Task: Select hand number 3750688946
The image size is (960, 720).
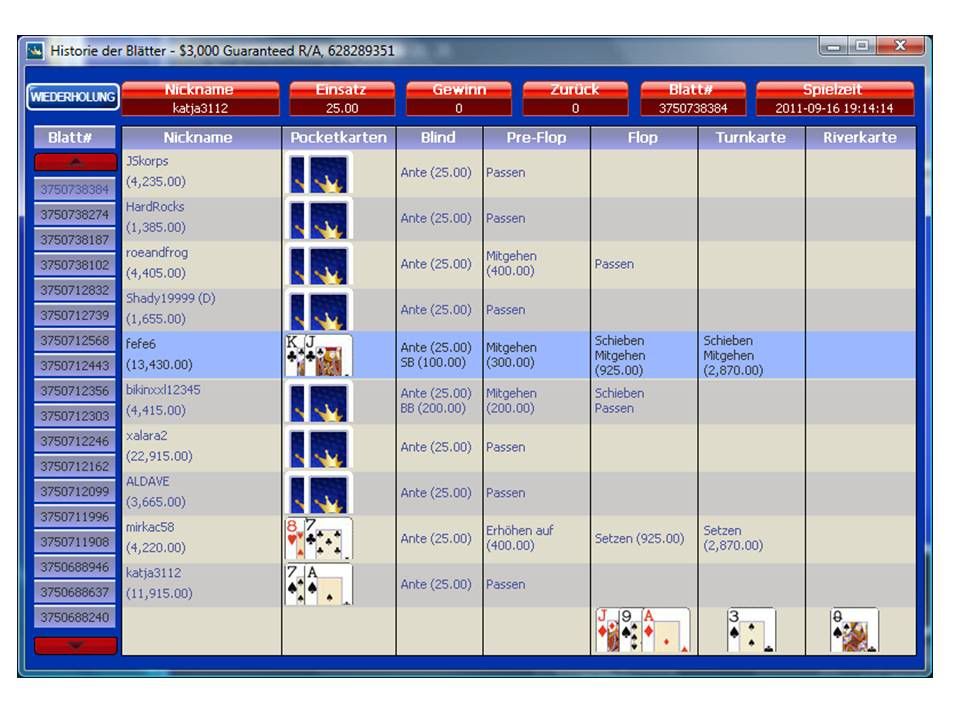Action: pos(75,567)
